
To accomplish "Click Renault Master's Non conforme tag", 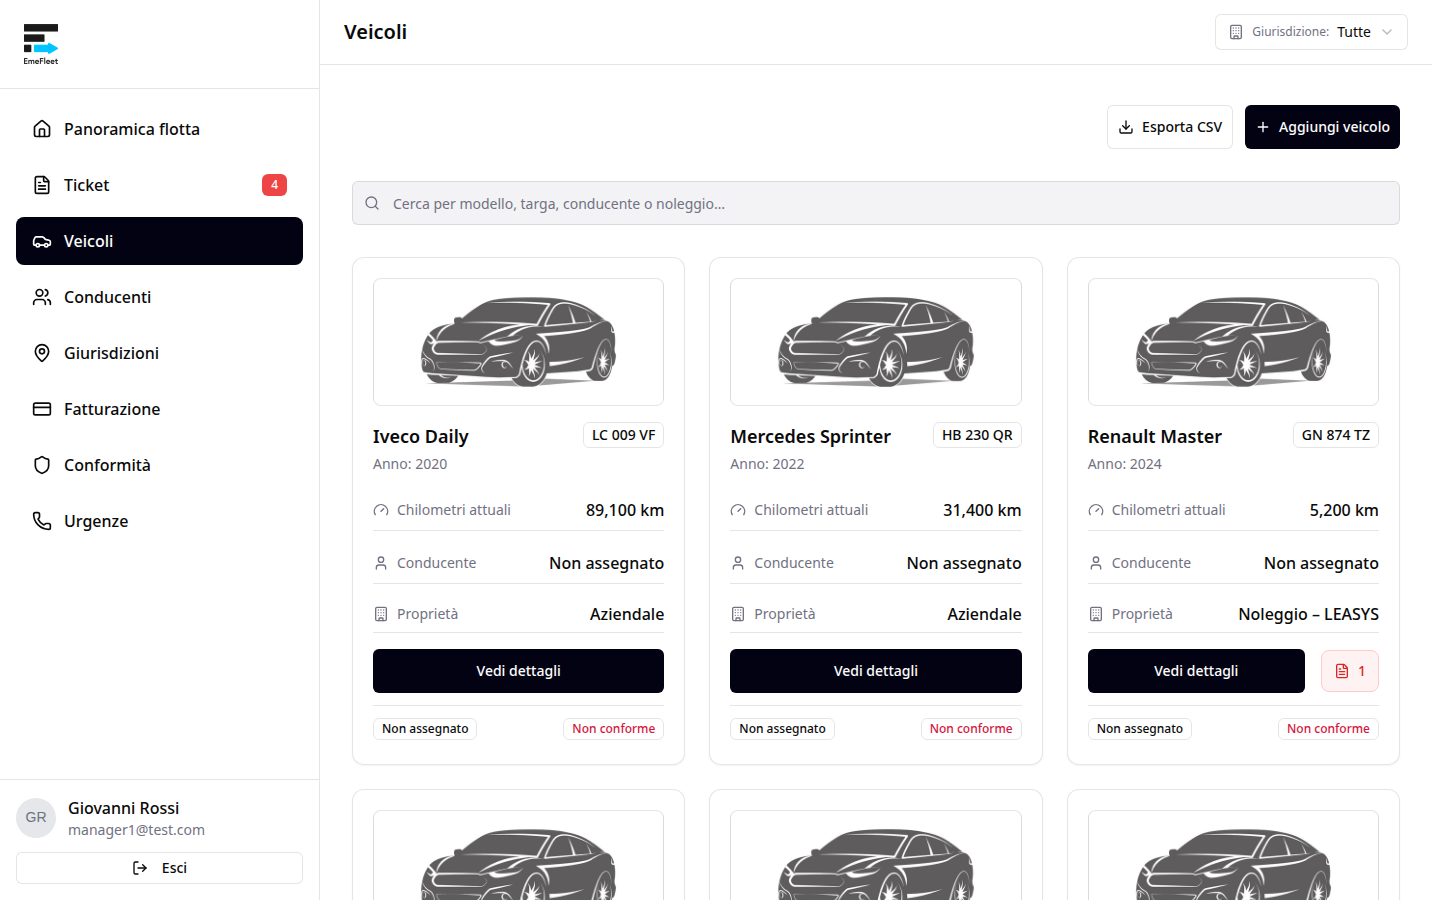I will pos(1328,729).
